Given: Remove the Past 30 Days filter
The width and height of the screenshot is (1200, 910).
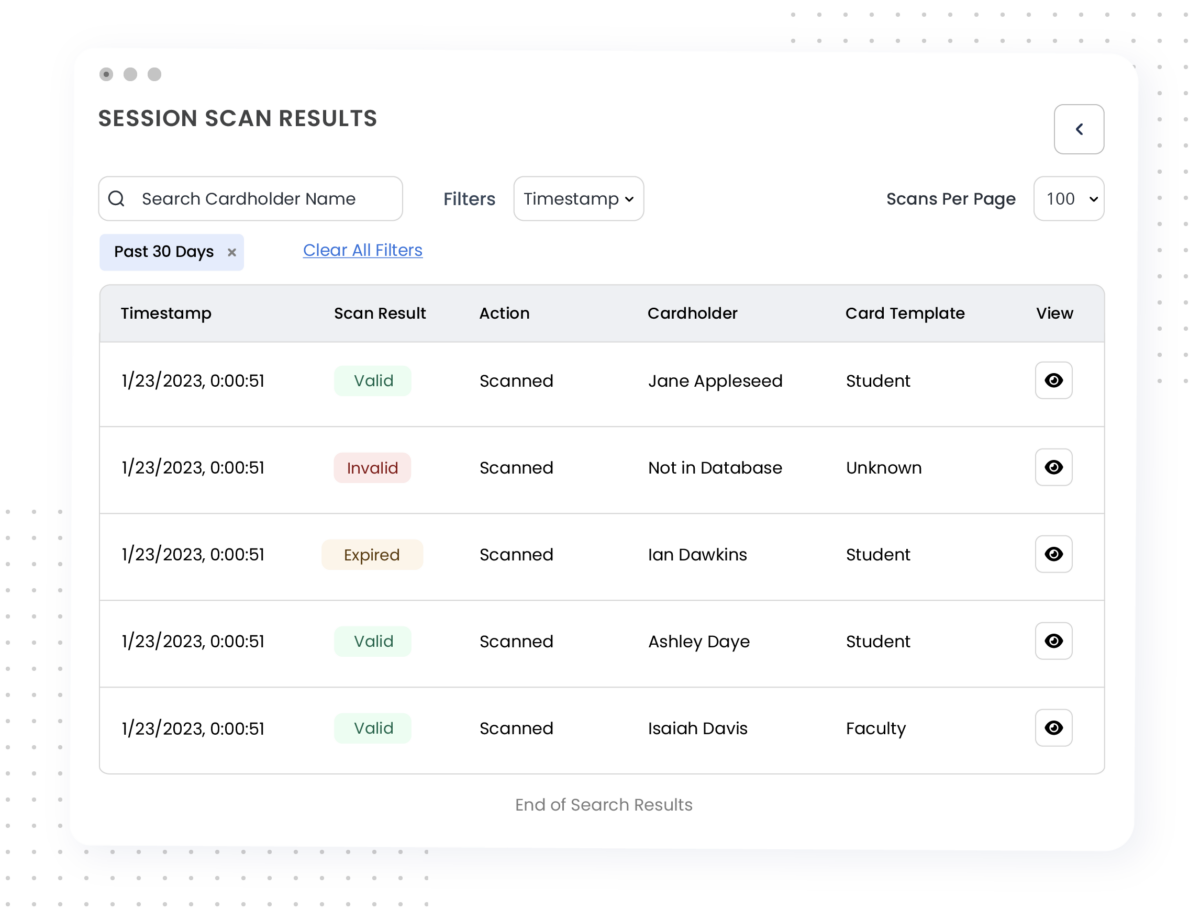Looking at the screenshot, I should point(231,252).
